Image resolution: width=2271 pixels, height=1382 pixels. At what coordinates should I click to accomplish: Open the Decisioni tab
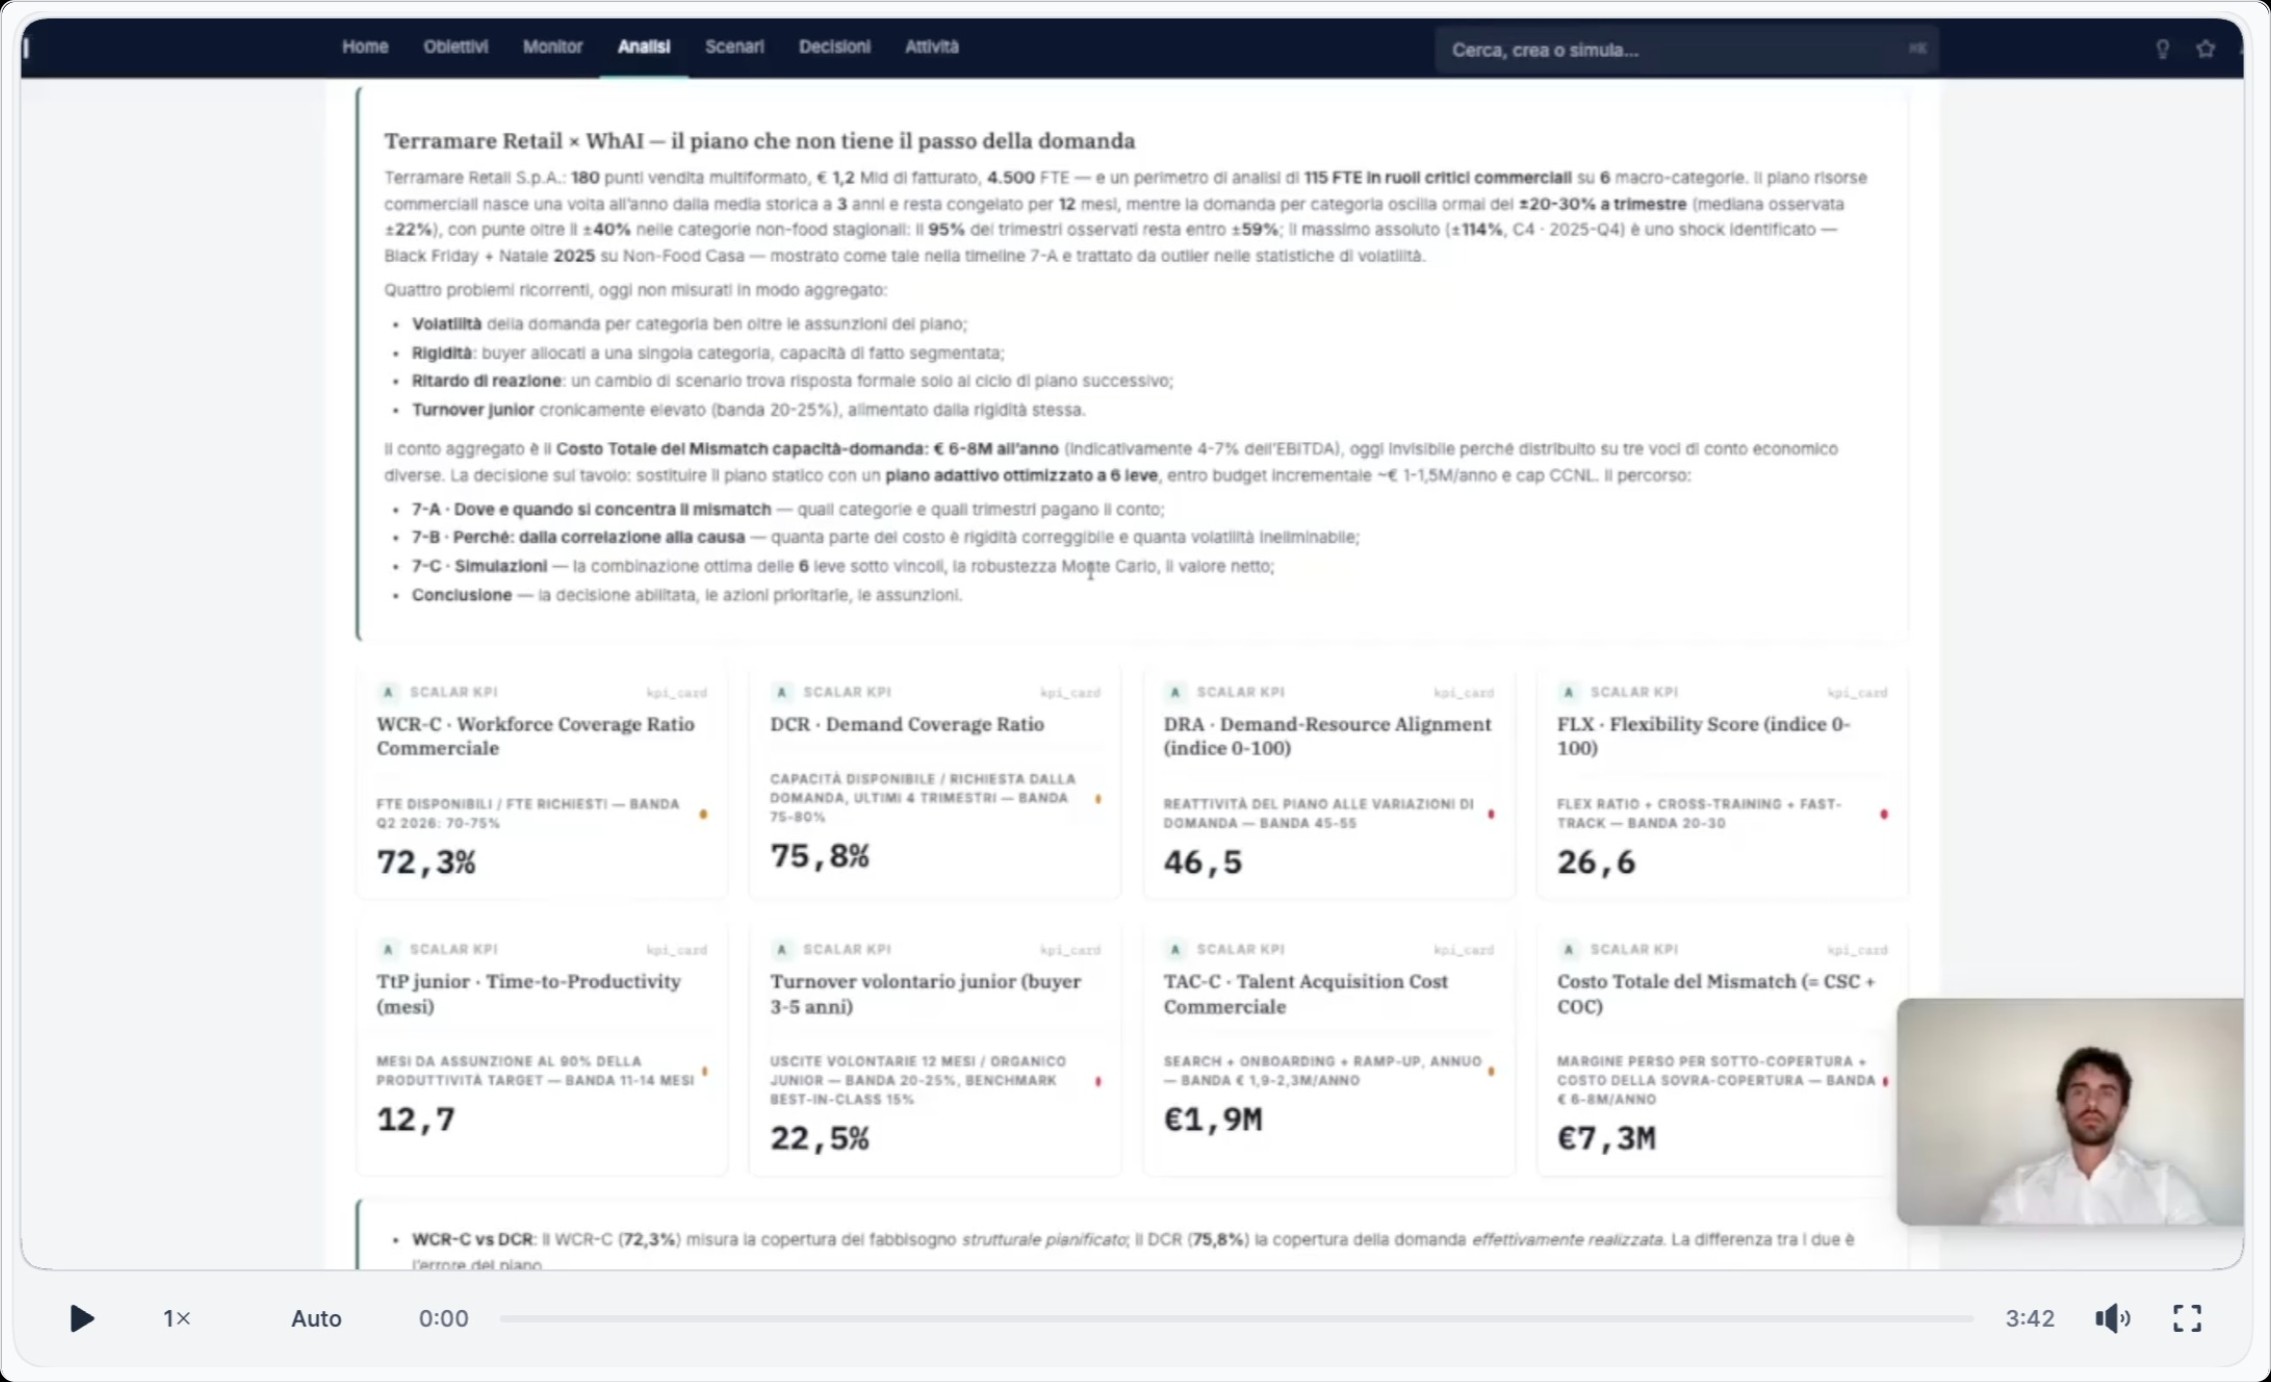tap(834, 47)
